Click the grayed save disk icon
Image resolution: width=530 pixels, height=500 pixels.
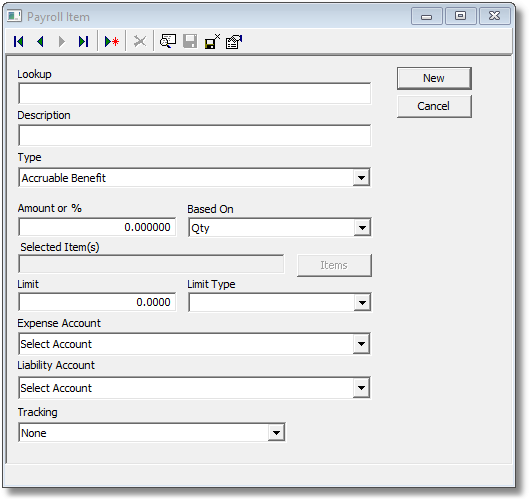pos(190,42)
